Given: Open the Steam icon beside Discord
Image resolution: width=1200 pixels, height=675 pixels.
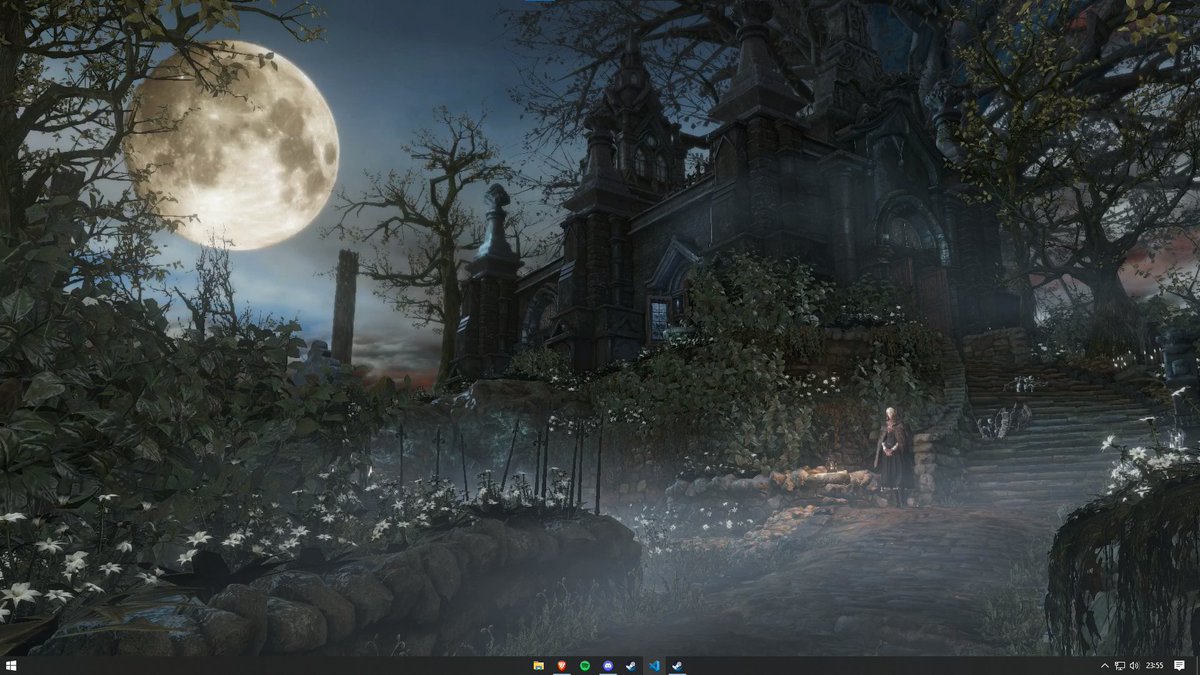Looking at the screenshot, I should point(630,665).
